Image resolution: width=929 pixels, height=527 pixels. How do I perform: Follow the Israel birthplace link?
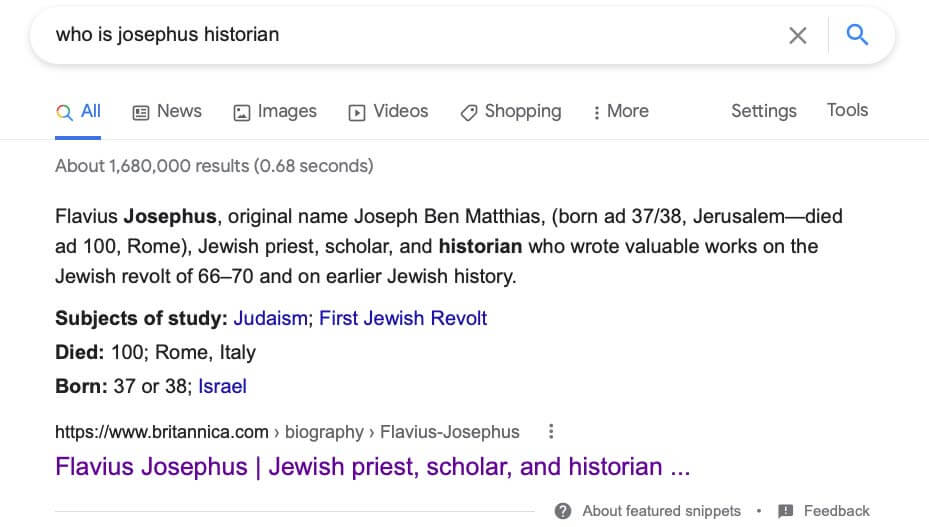222,387
